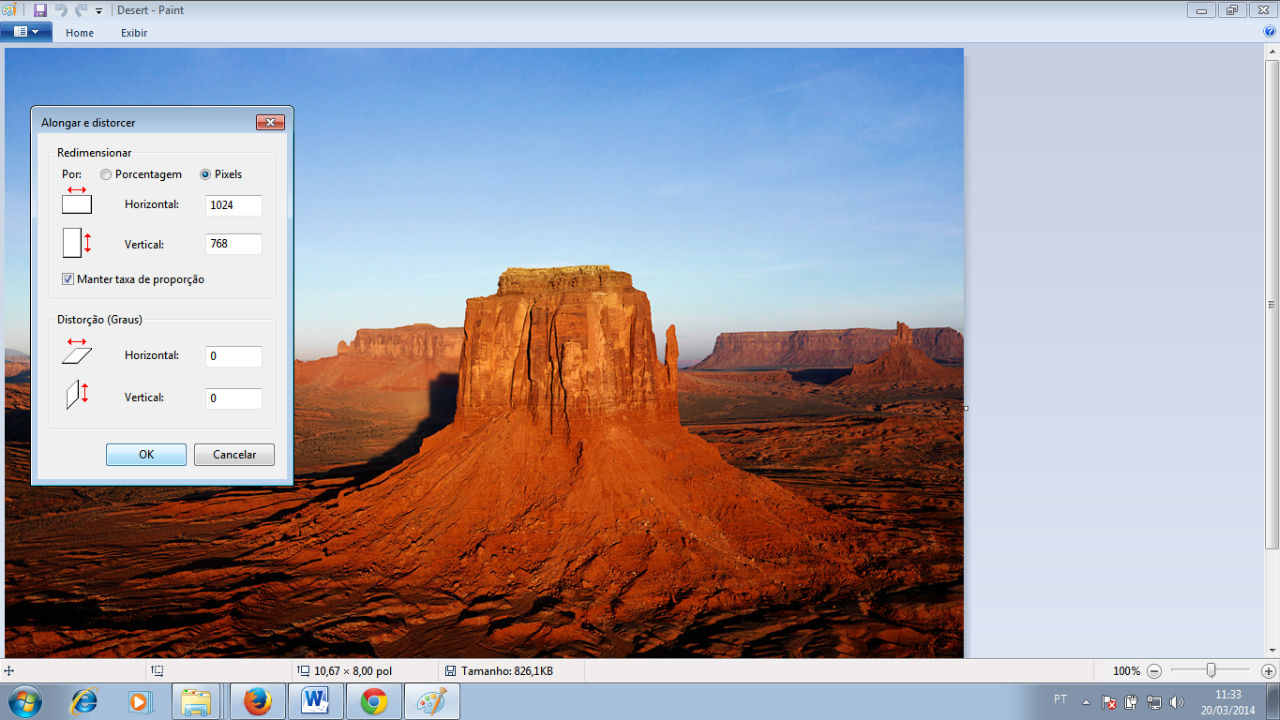Click the scroll down arrow of the canvas
The image size is (1280, 720).
pyautogui.click(x=1272, y=651)
